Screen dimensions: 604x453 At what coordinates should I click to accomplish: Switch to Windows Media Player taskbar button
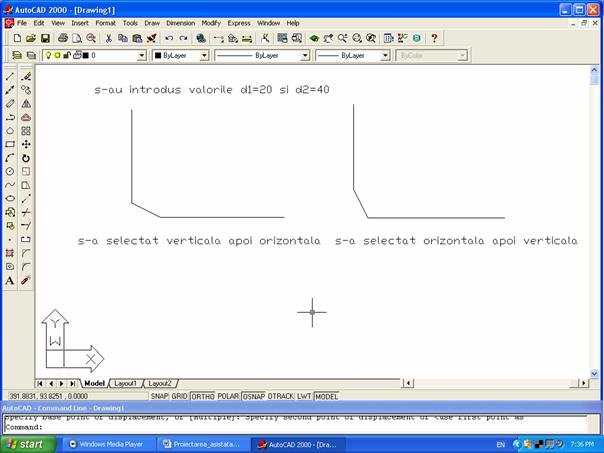[106, 444]
